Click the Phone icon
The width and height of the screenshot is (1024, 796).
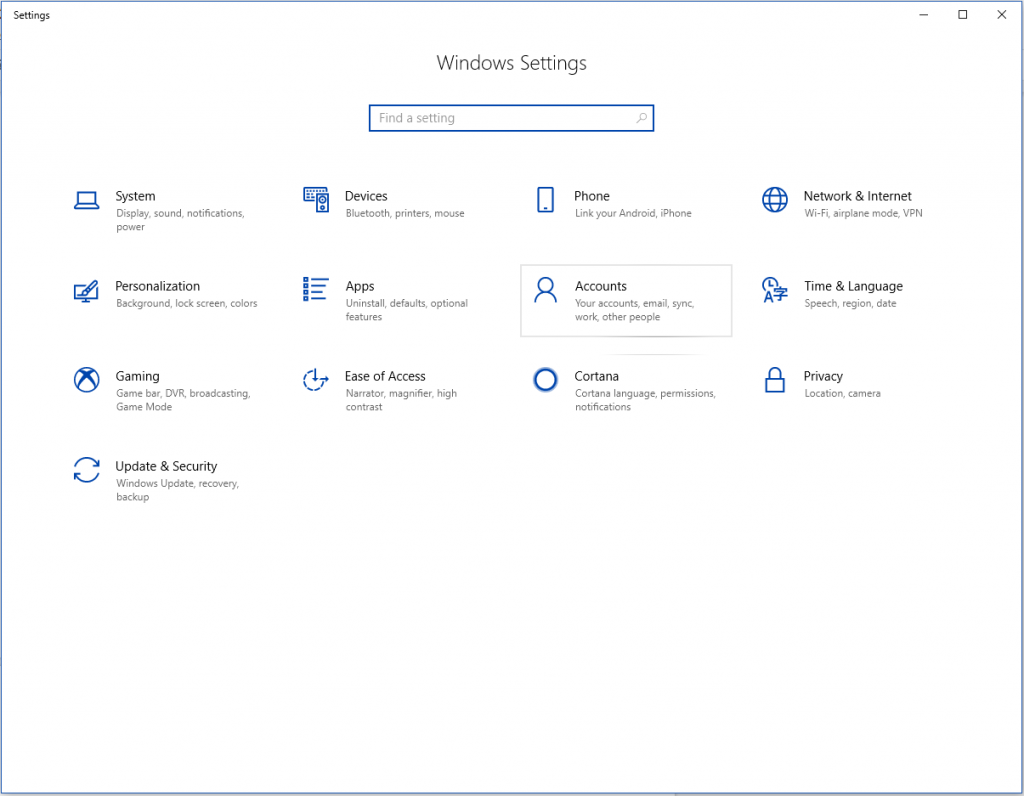point(545,199)
